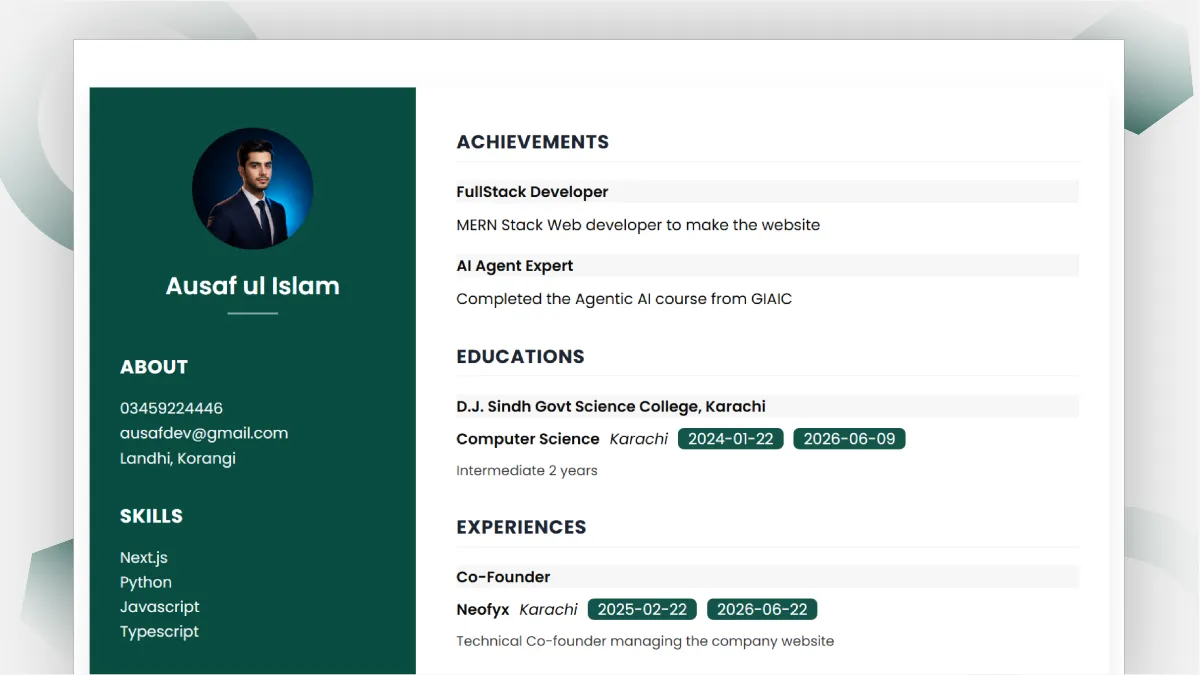Click the 2025-02-22 start date badge

[642, 609]
